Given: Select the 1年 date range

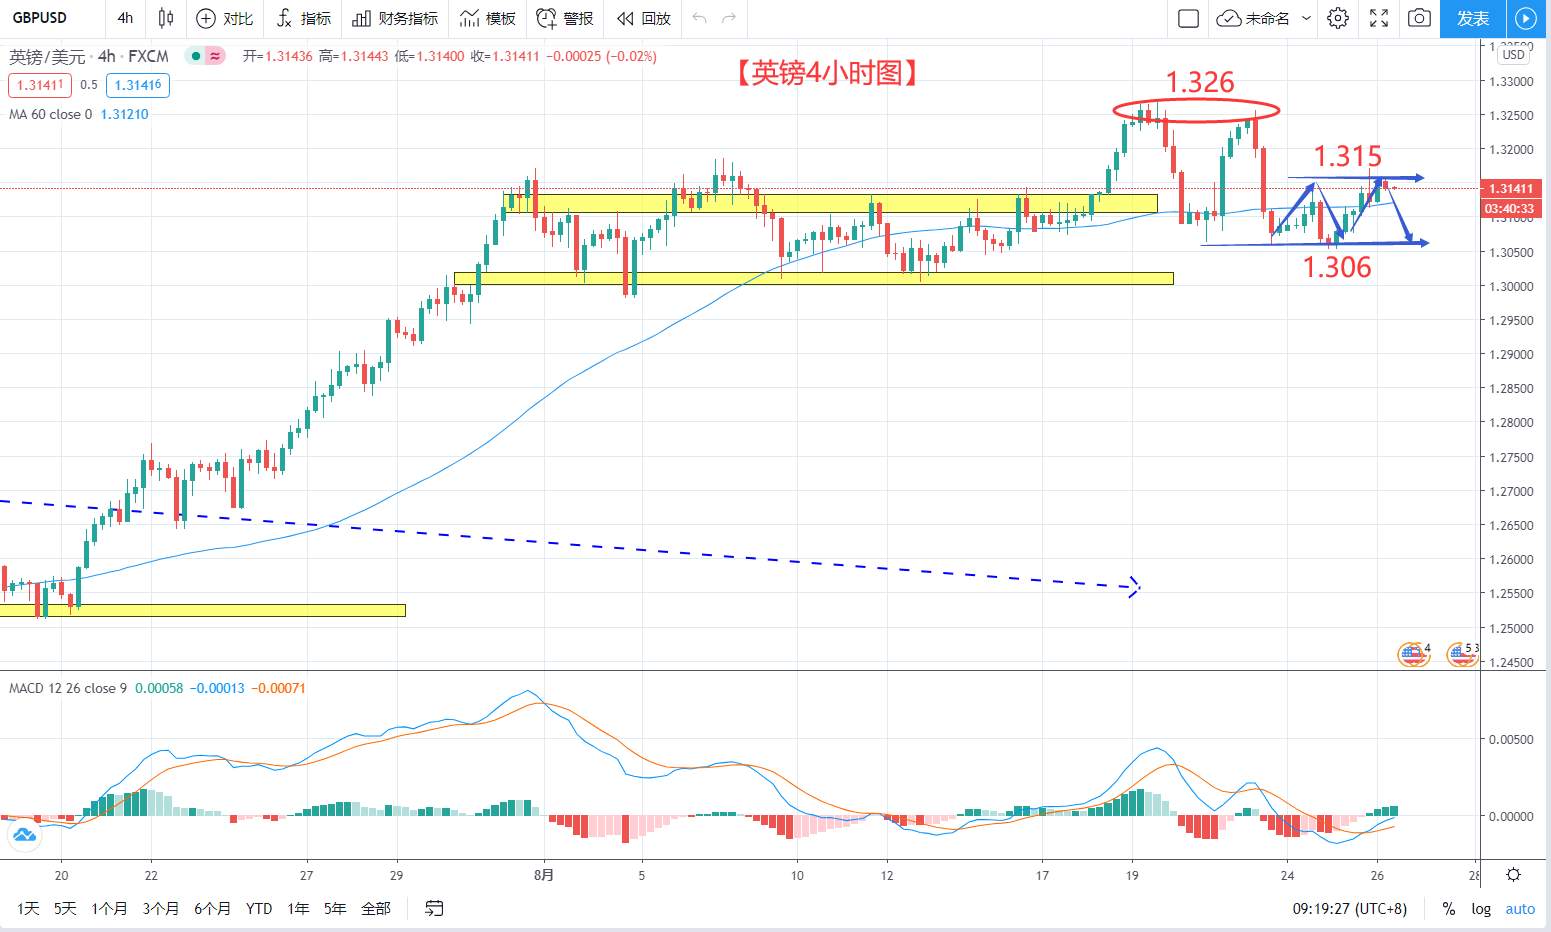Looking at the screenshot, I should point(298,908).
